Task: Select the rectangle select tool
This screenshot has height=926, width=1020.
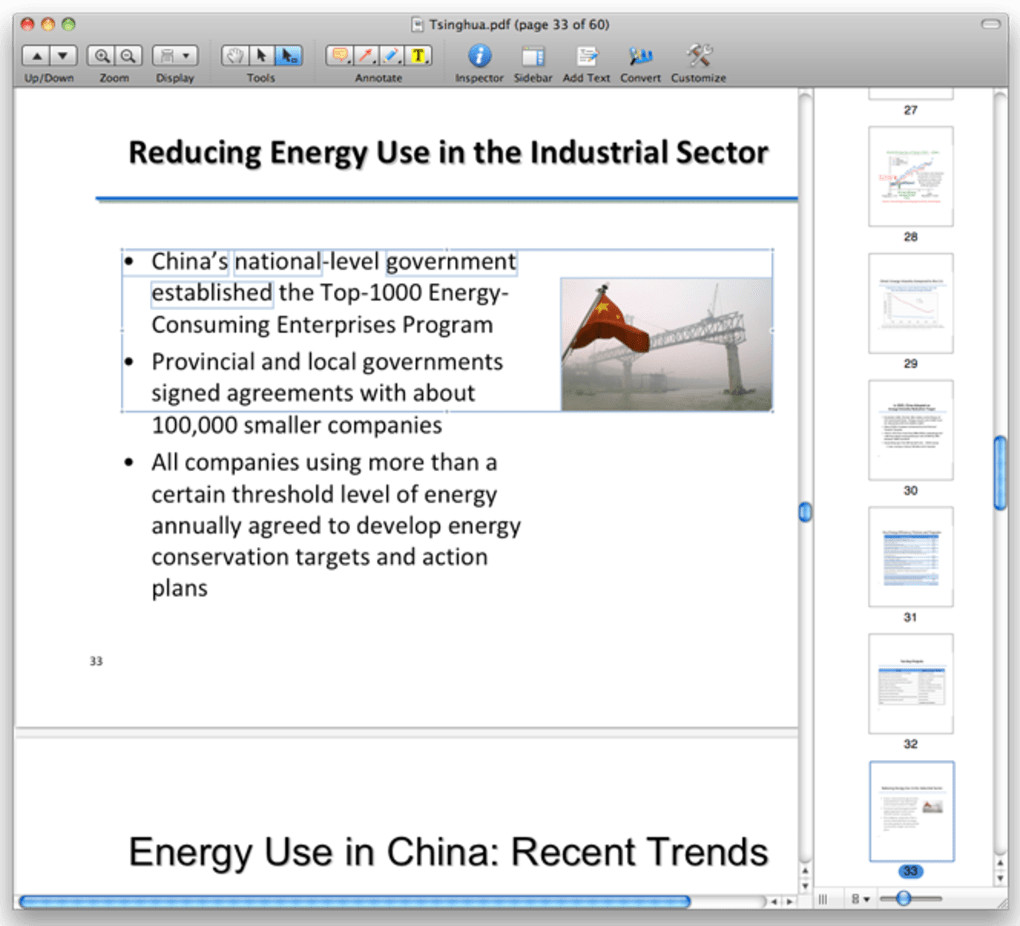Action: 289,56
